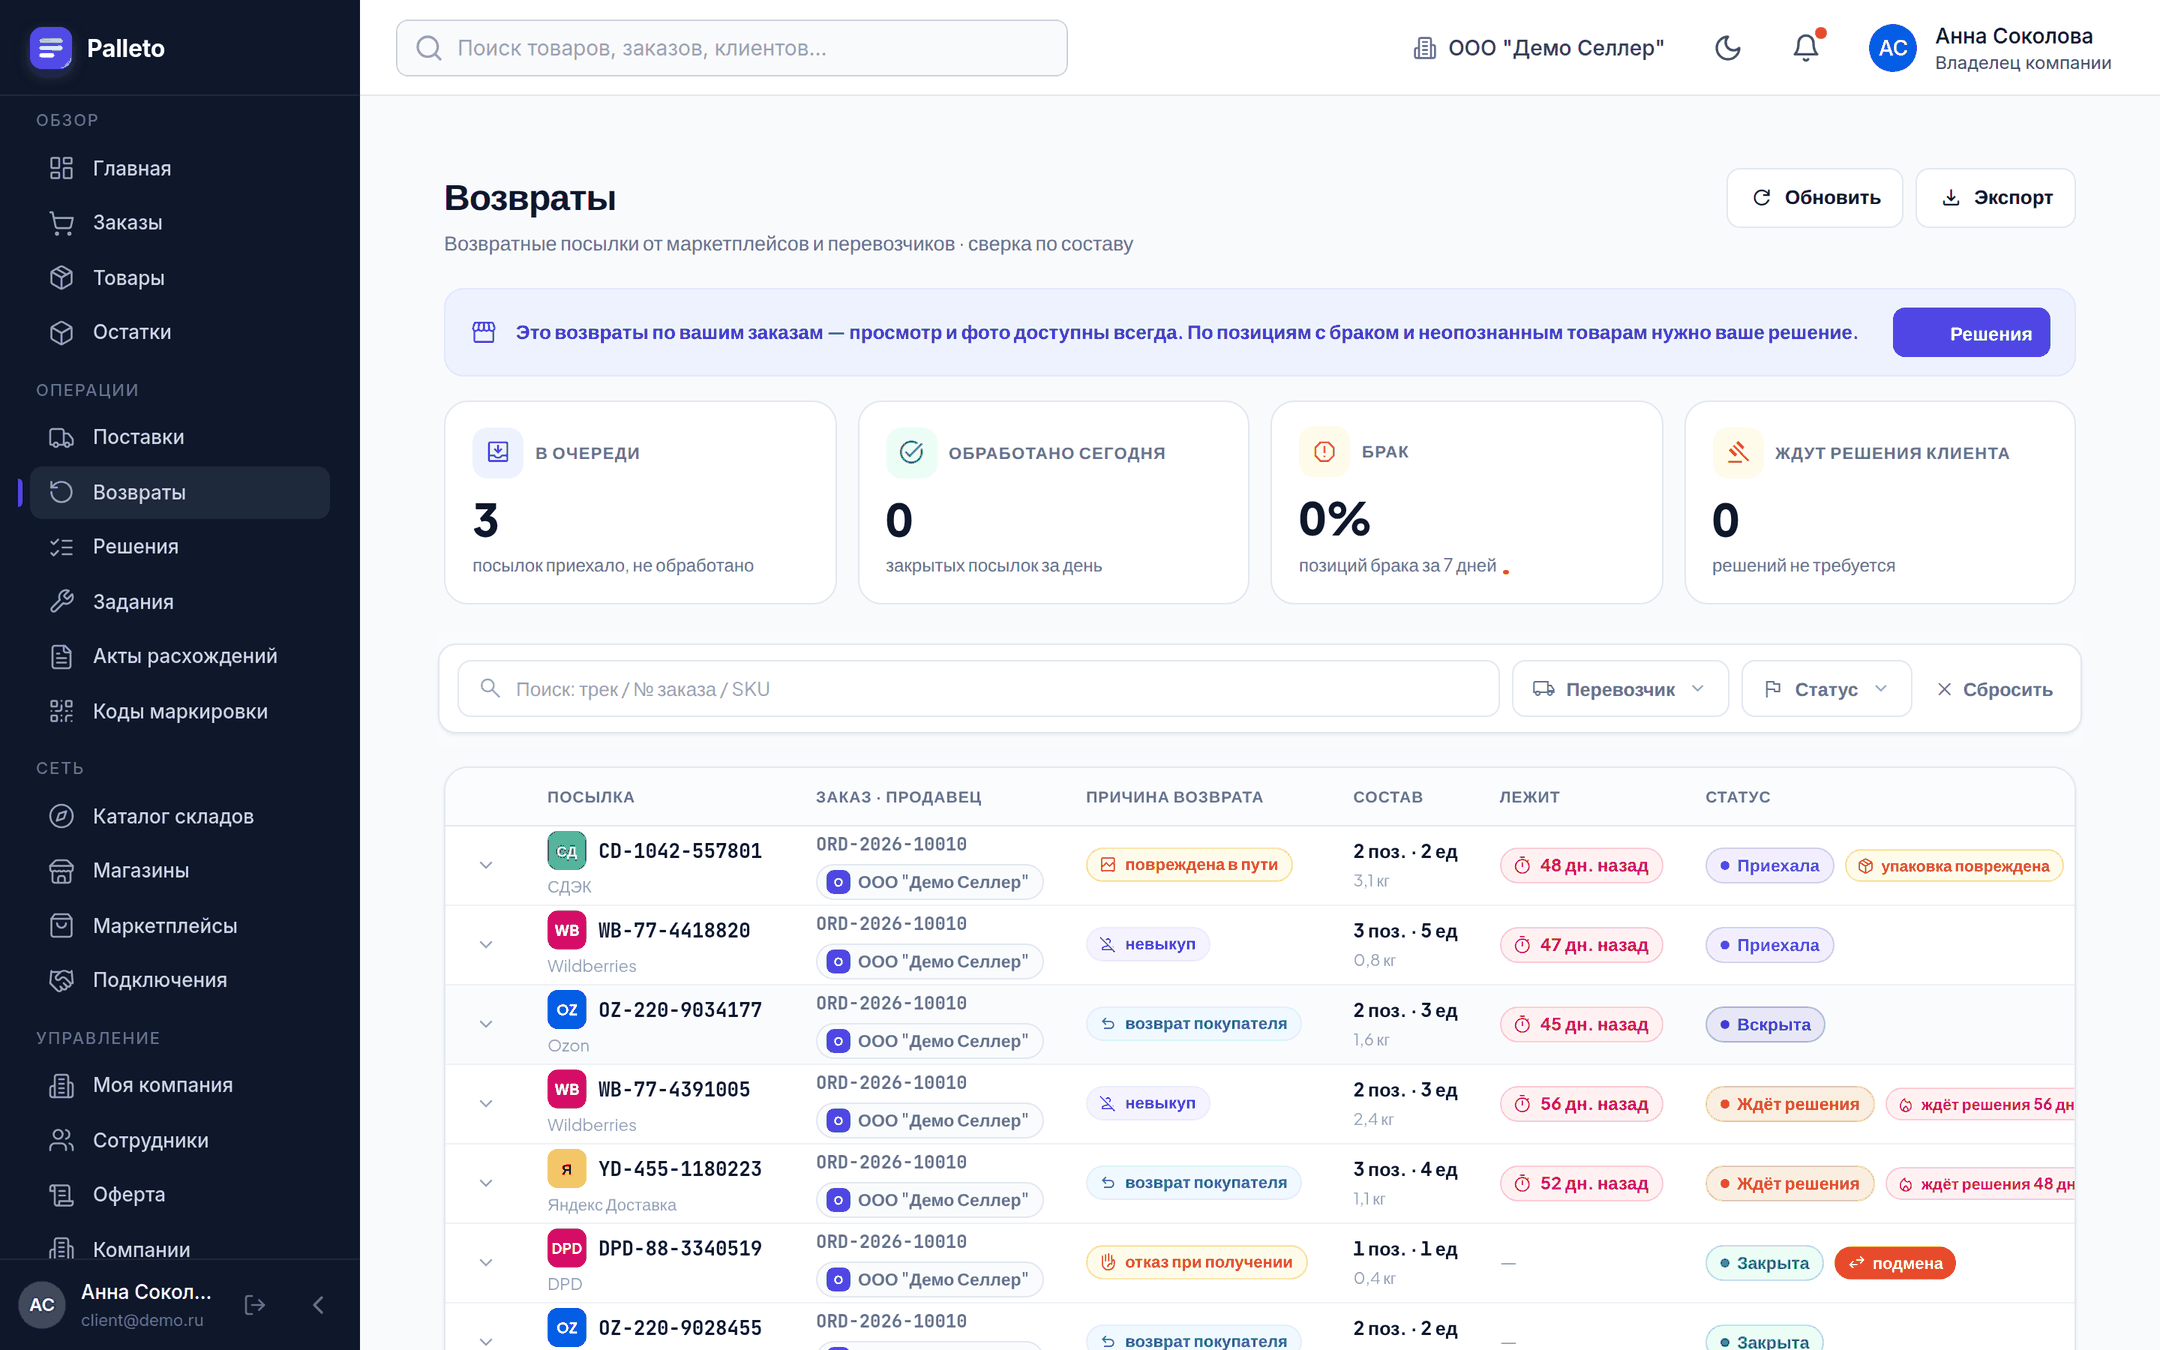2160x1350 pixels.
Task: Click the WB badge for WB-77-4418820
Action: pyautogui.click(x=567, y=930)
